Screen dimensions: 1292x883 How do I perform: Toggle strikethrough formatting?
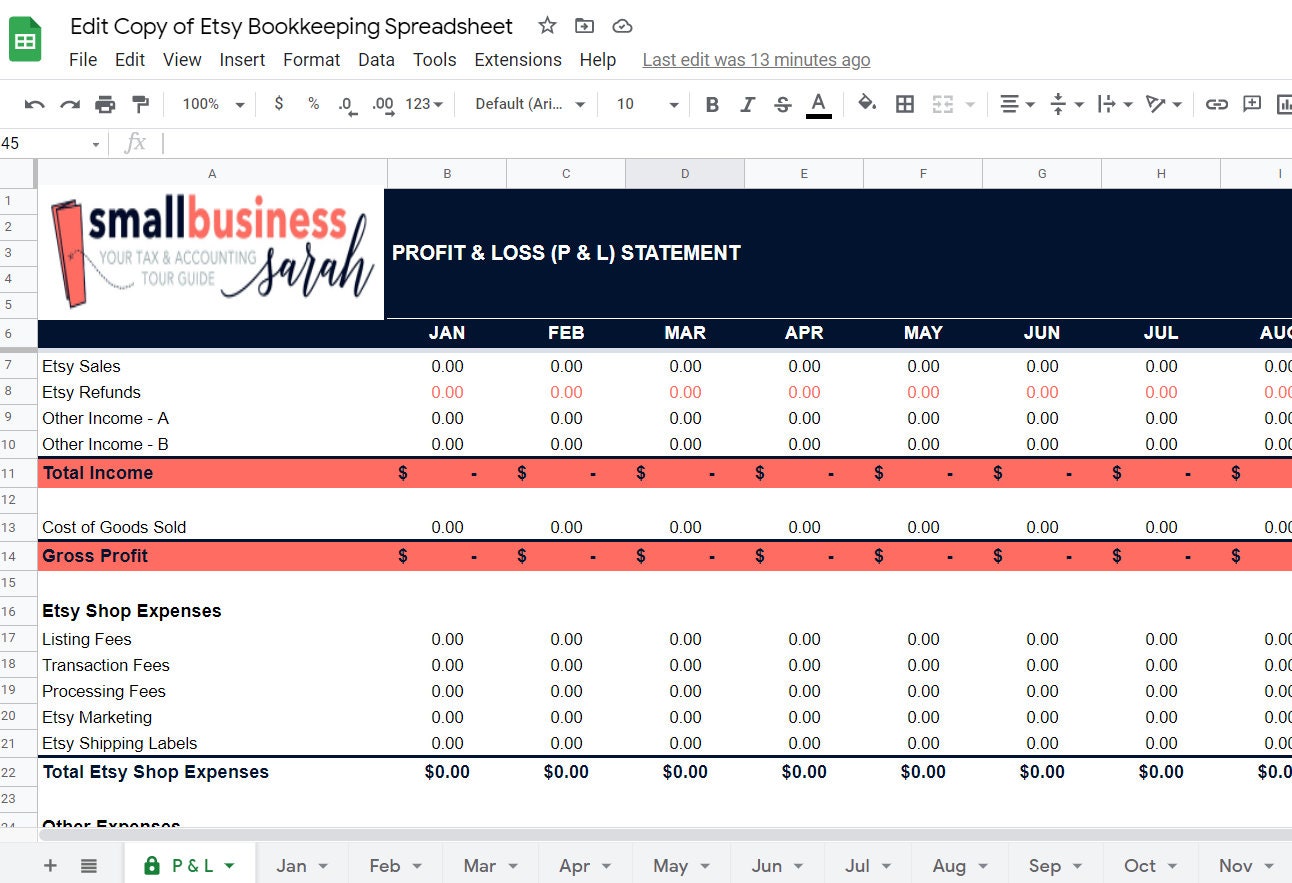click(x=783, y=104)
